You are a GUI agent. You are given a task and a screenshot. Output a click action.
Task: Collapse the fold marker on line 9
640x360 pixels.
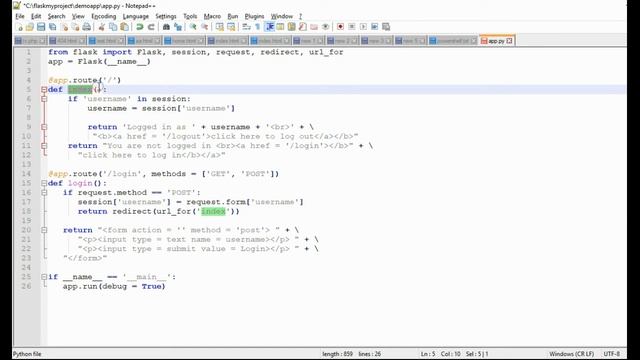coord(44,127)
